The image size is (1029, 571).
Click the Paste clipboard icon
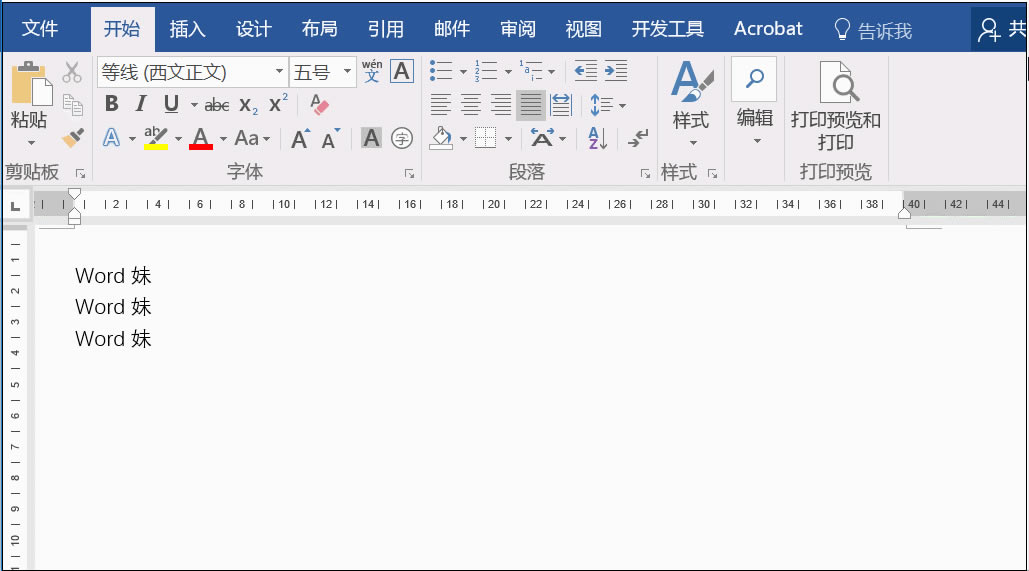32,83
